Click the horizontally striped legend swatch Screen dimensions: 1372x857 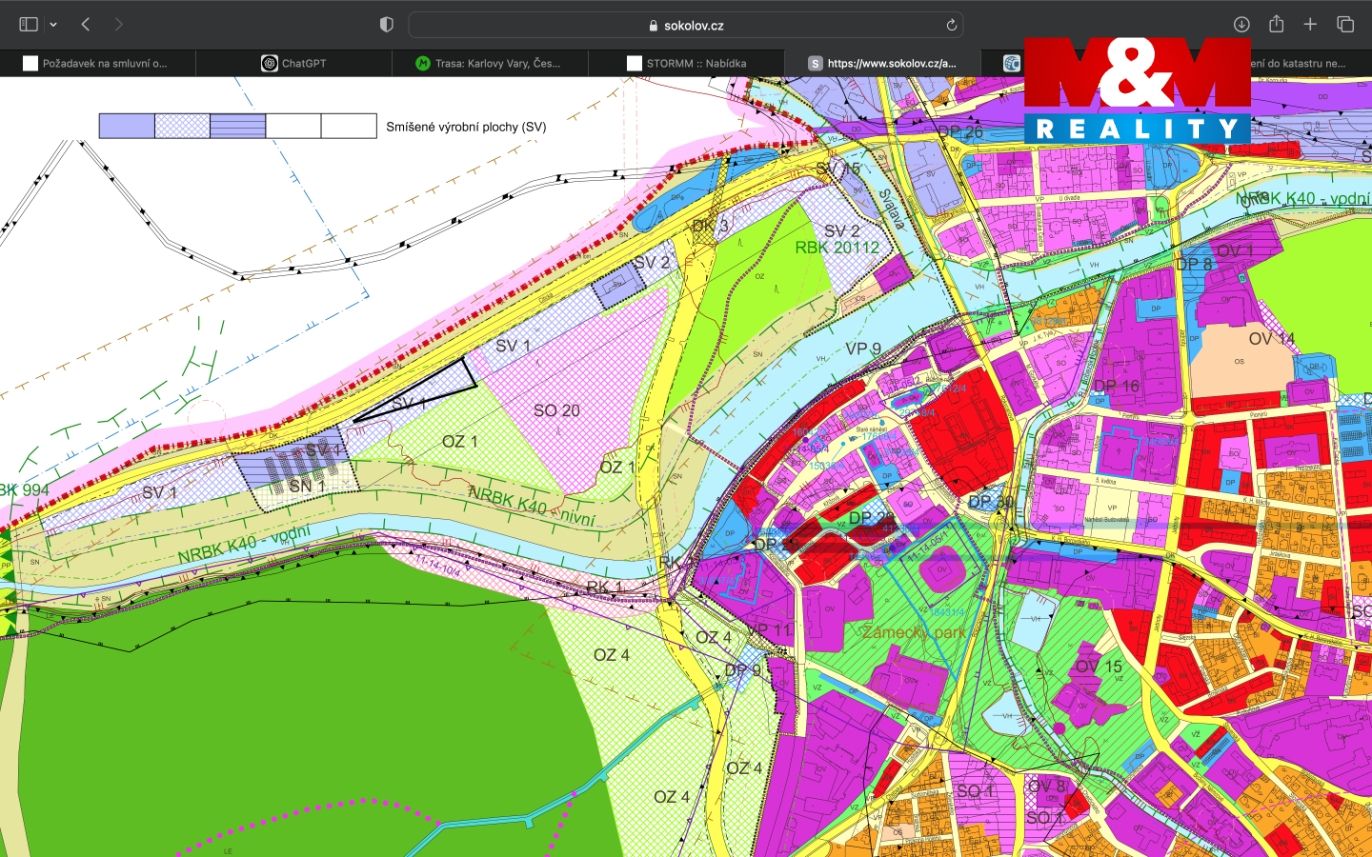click(238, 126)
